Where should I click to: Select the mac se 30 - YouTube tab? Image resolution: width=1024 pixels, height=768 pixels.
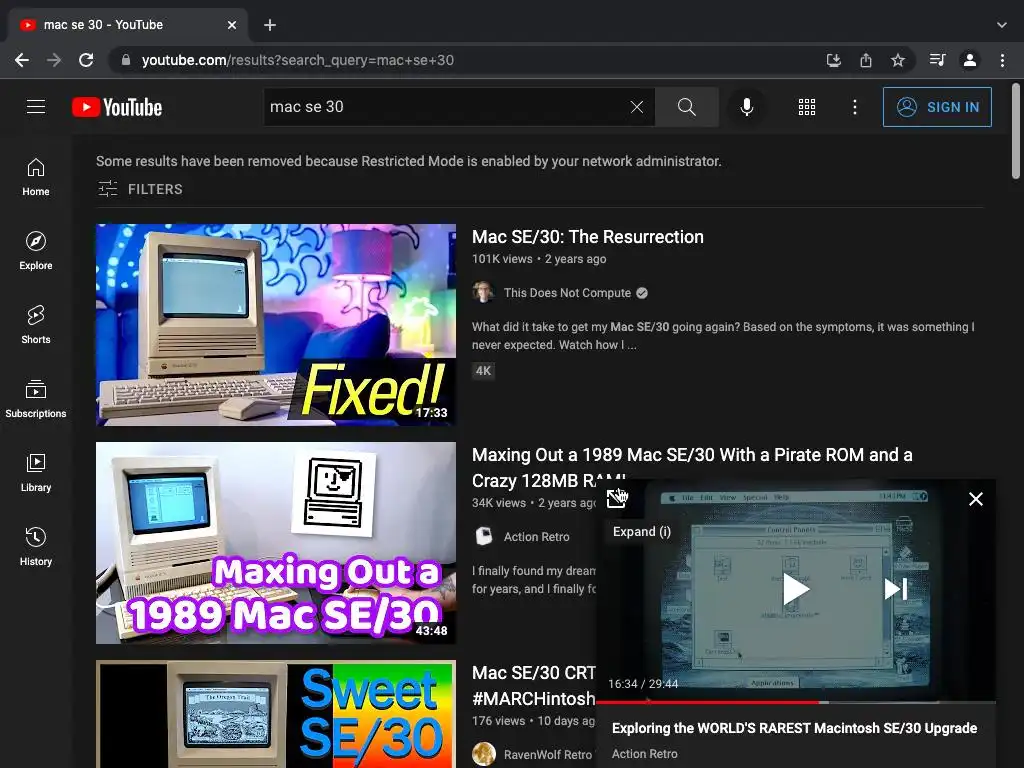pos(127,25)
